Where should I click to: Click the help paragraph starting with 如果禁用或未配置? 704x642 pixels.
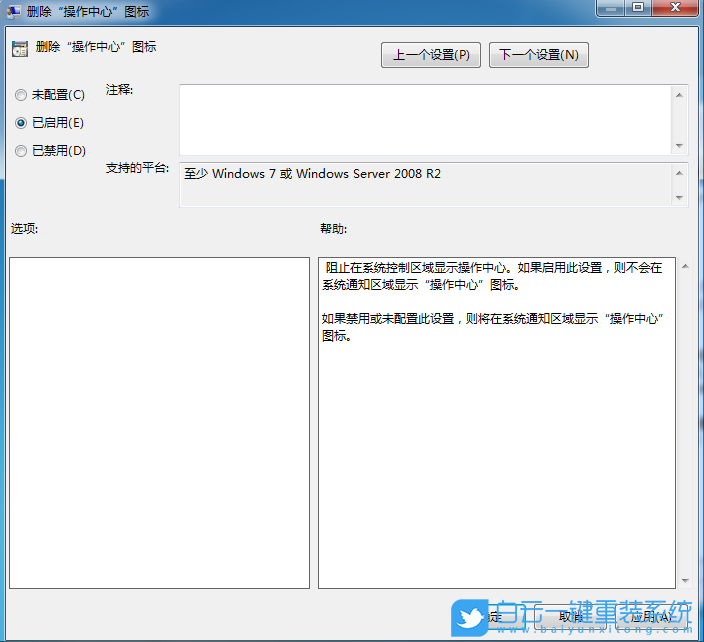[493, 327]
